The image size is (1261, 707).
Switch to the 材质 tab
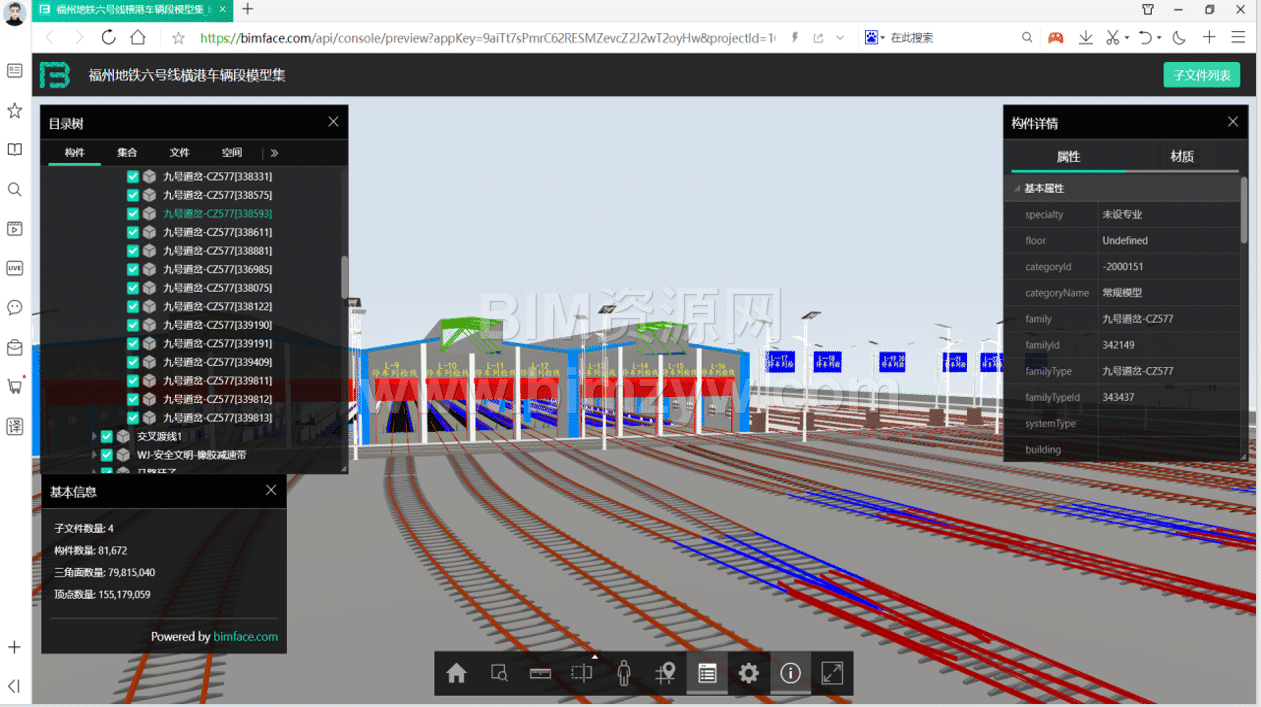(x=1182, y=157)
